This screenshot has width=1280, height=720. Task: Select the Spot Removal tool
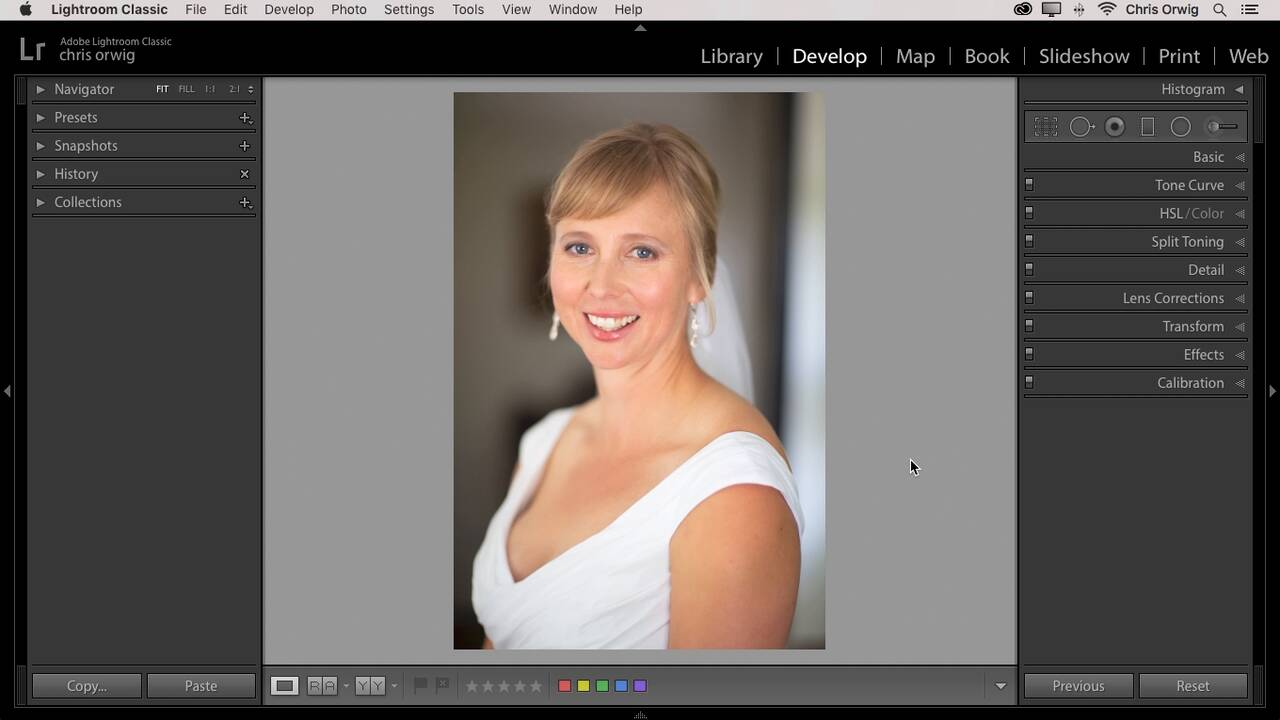1082,127
